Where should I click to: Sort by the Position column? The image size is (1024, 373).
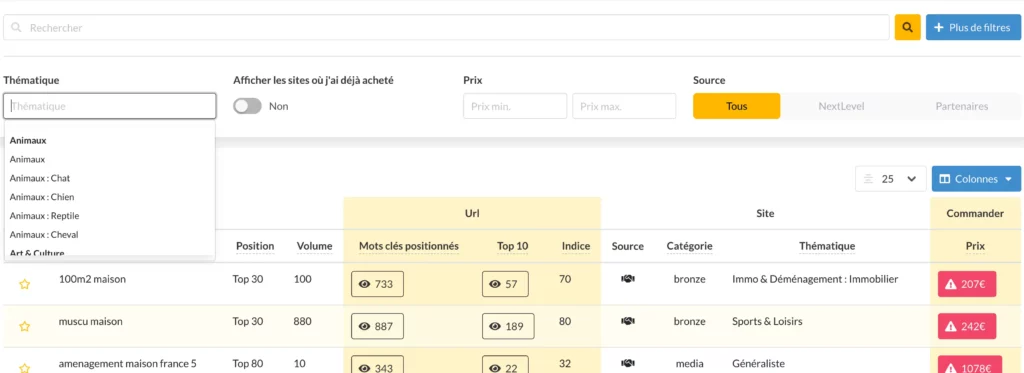tap(255, 246)
